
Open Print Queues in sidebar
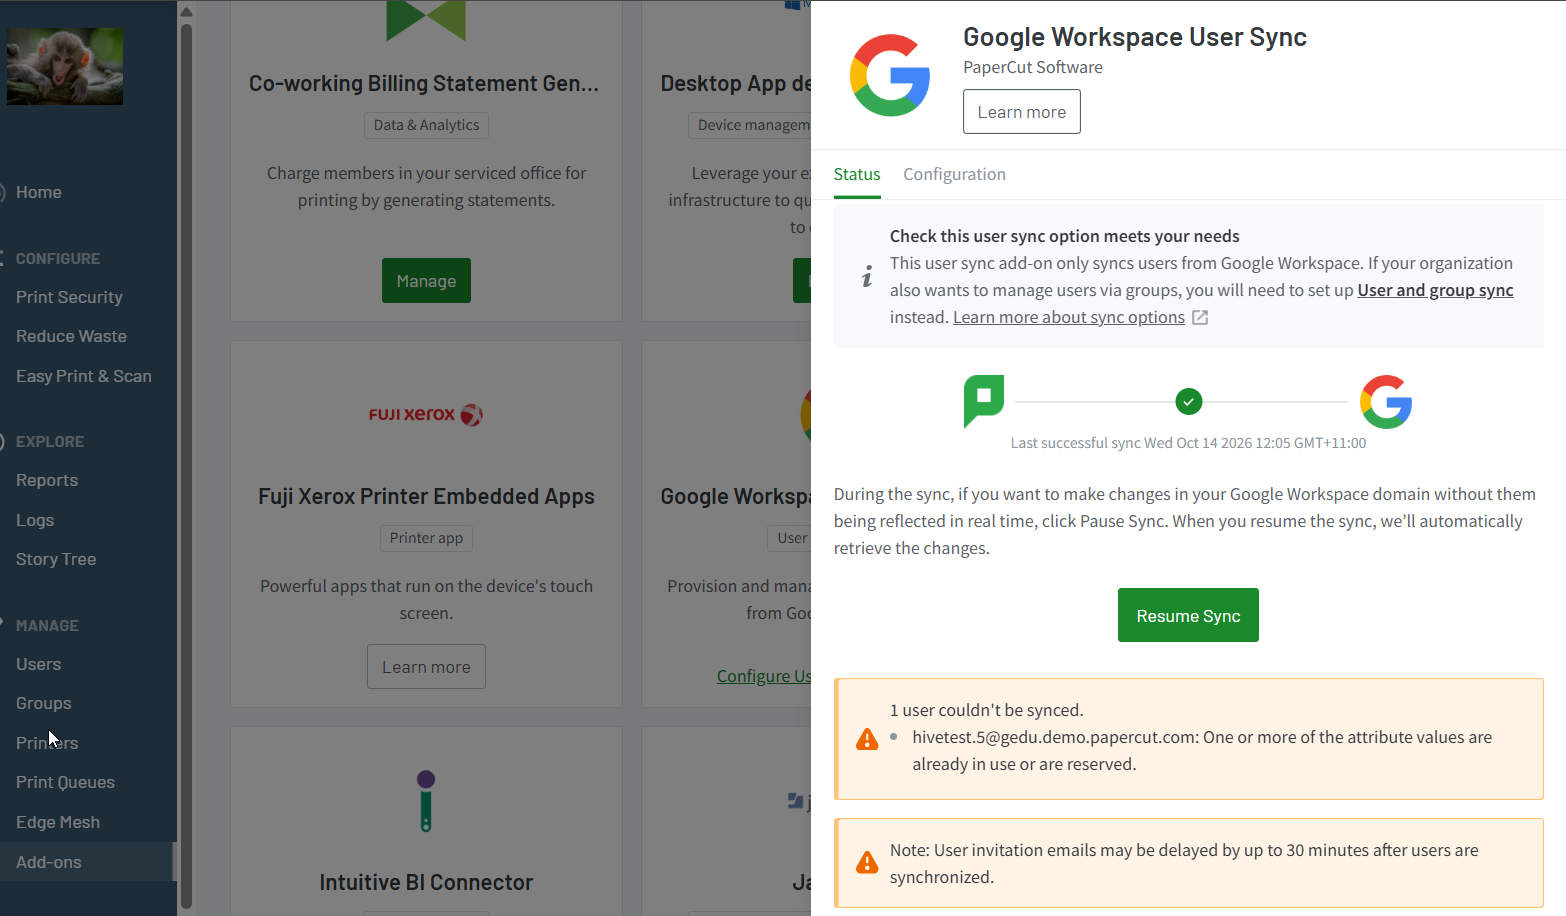click(x=65, y=782)
